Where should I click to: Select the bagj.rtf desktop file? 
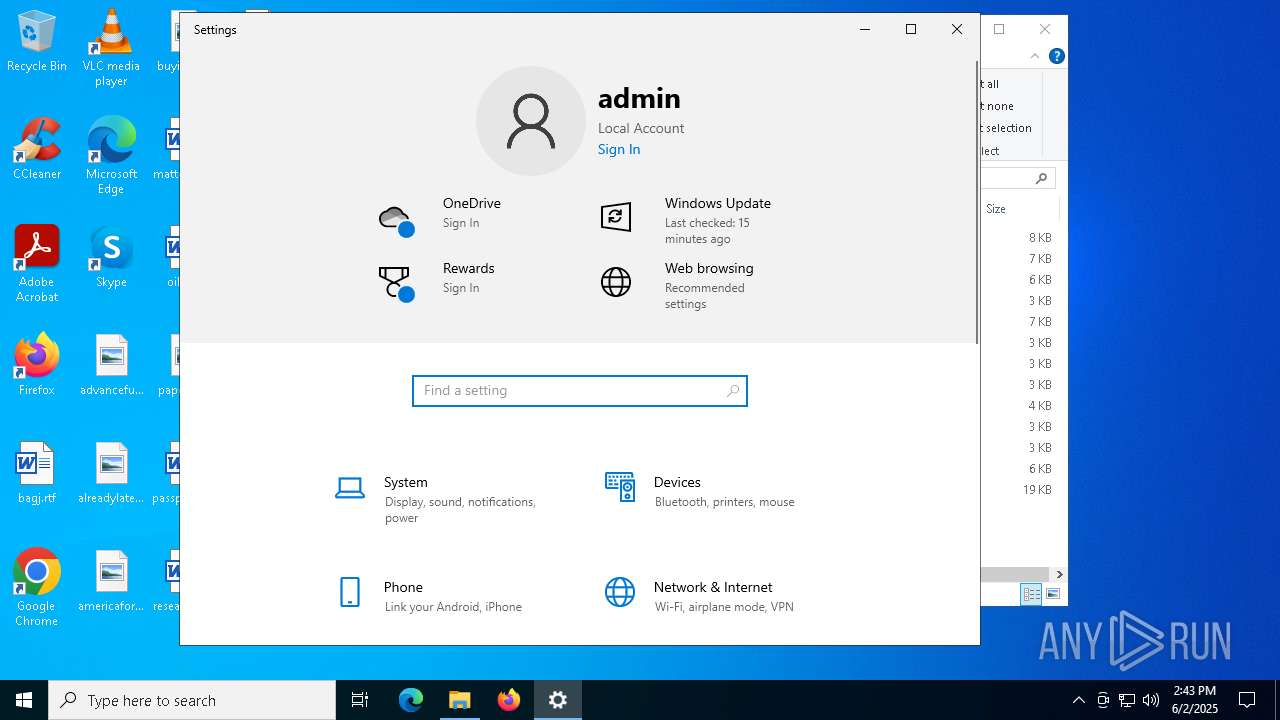tap(37, 473)
